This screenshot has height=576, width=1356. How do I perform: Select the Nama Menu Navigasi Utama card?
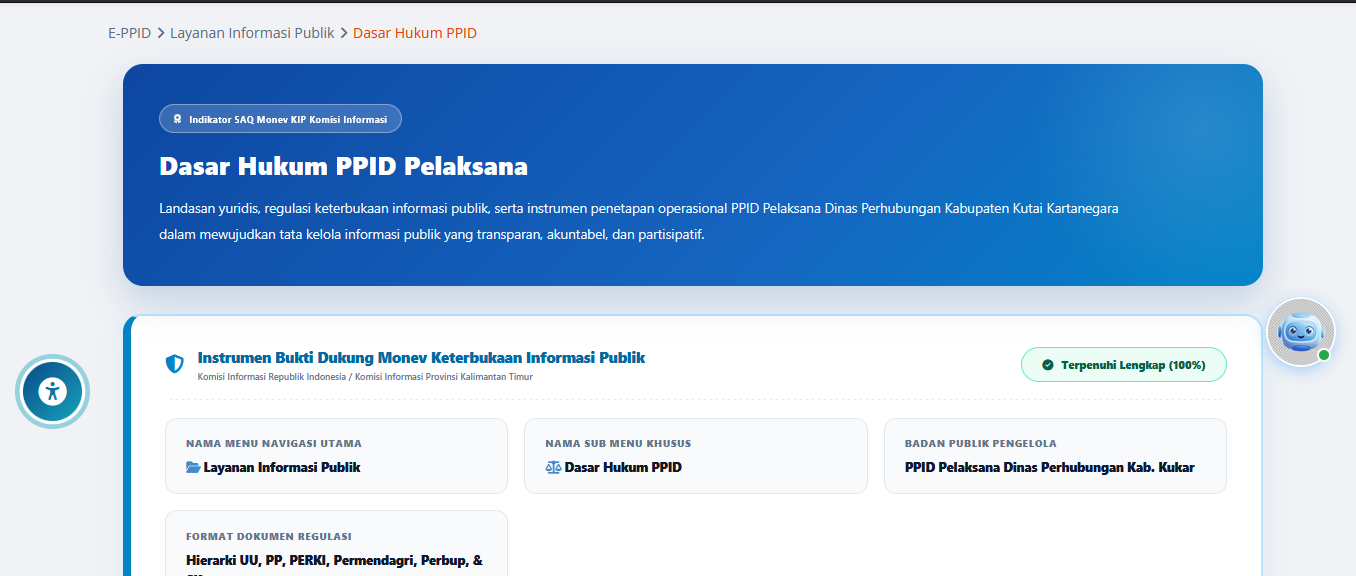336,456
